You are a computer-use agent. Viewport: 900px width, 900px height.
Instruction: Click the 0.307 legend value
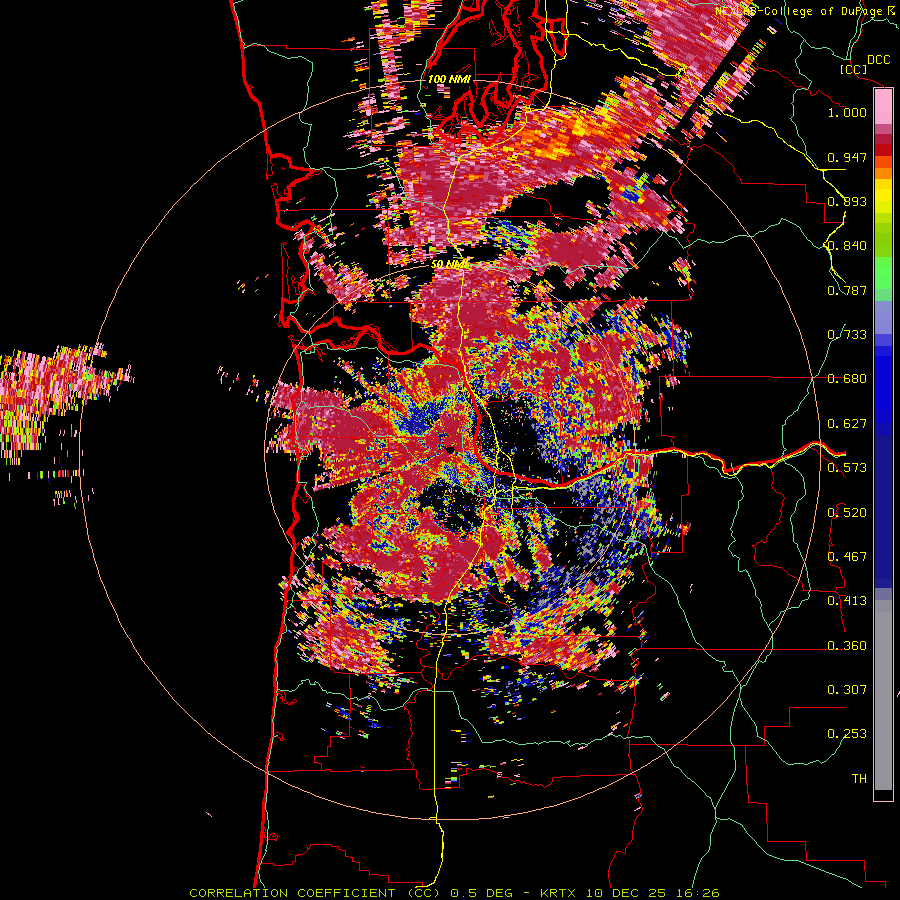847,690
